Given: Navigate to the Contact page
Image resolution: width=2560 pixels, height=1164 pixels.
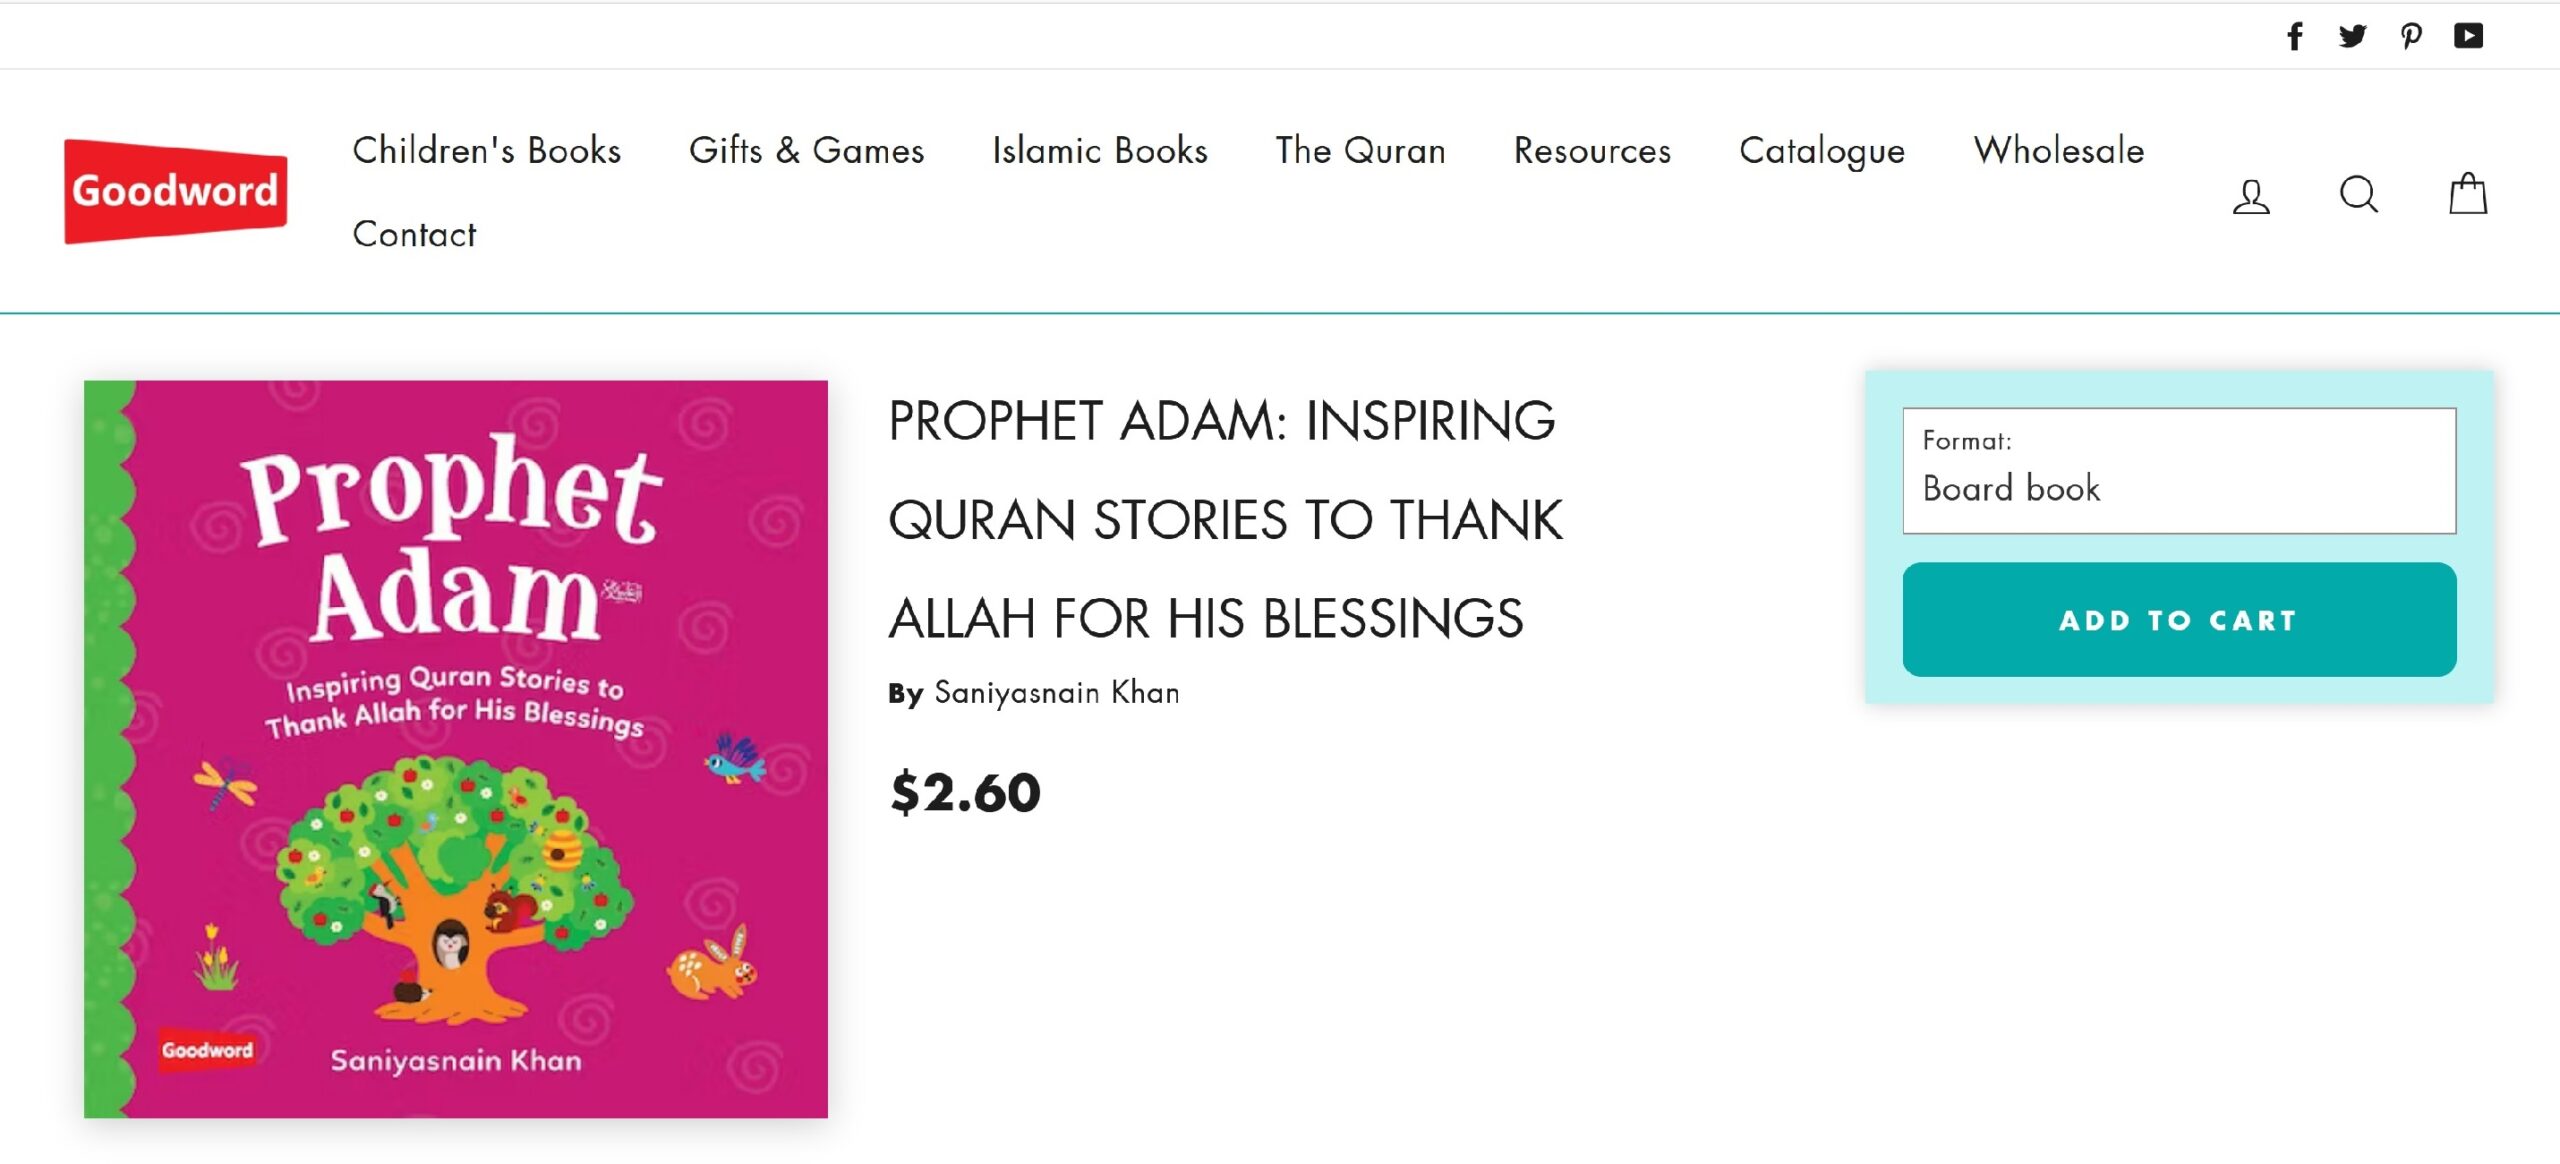Looking at the screenshot, I should point(414,235).
